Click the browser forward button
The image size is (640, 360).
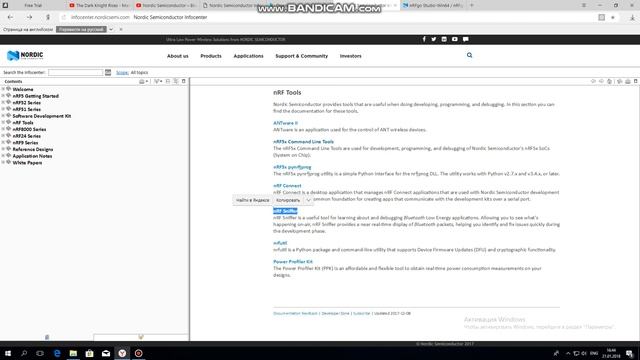[x=29, y=17]
